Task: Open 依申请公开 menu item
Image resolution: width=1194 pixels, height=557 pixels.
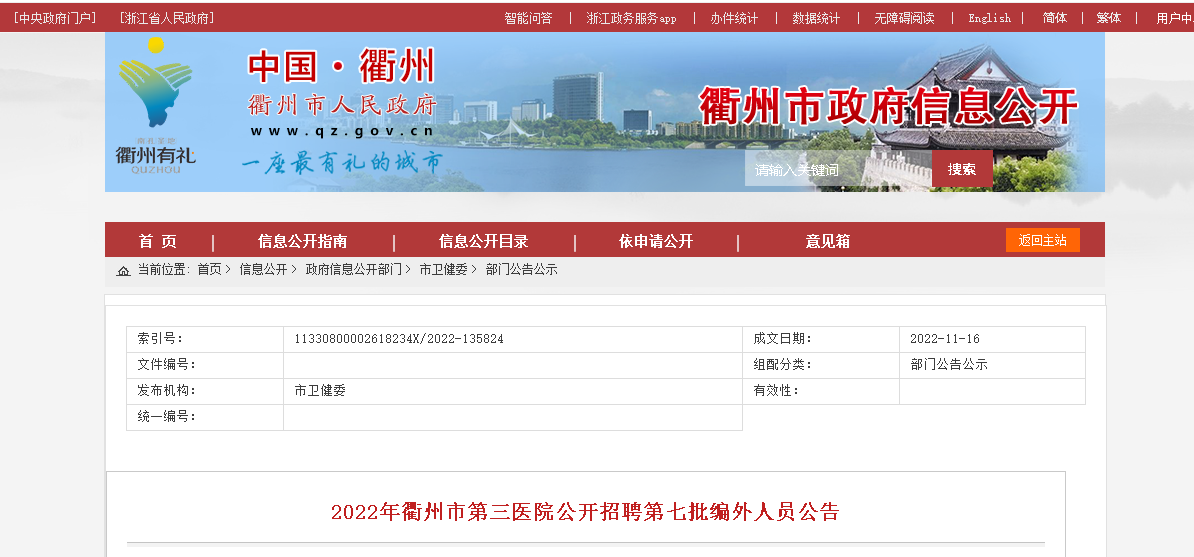Action: pos(656,242)
